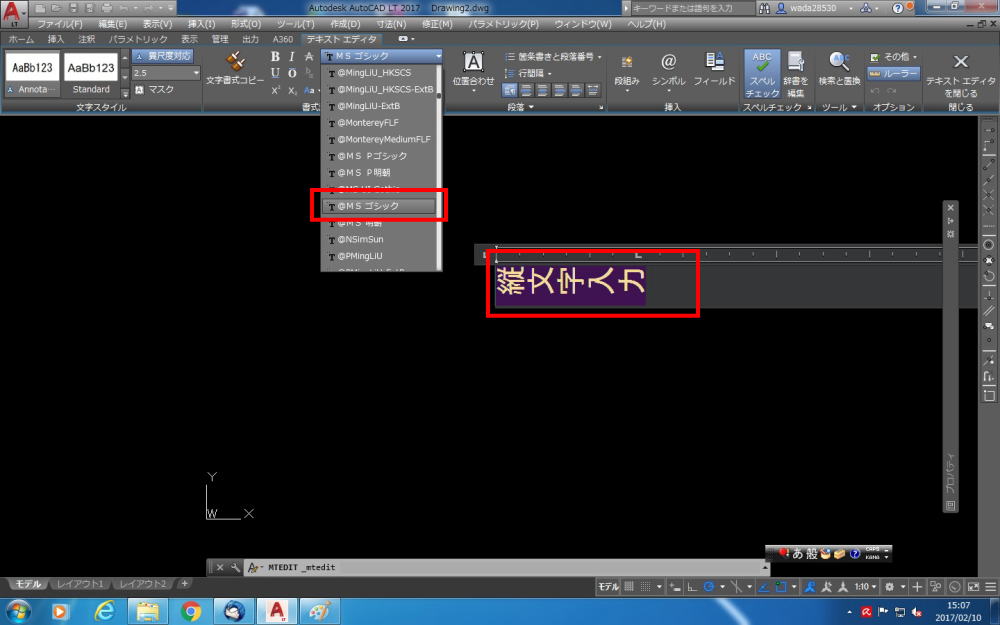The height and width of the screenshot is (625, 1000).
Task: Open Google Chrome from the taskbar
Action: (191, 612)
